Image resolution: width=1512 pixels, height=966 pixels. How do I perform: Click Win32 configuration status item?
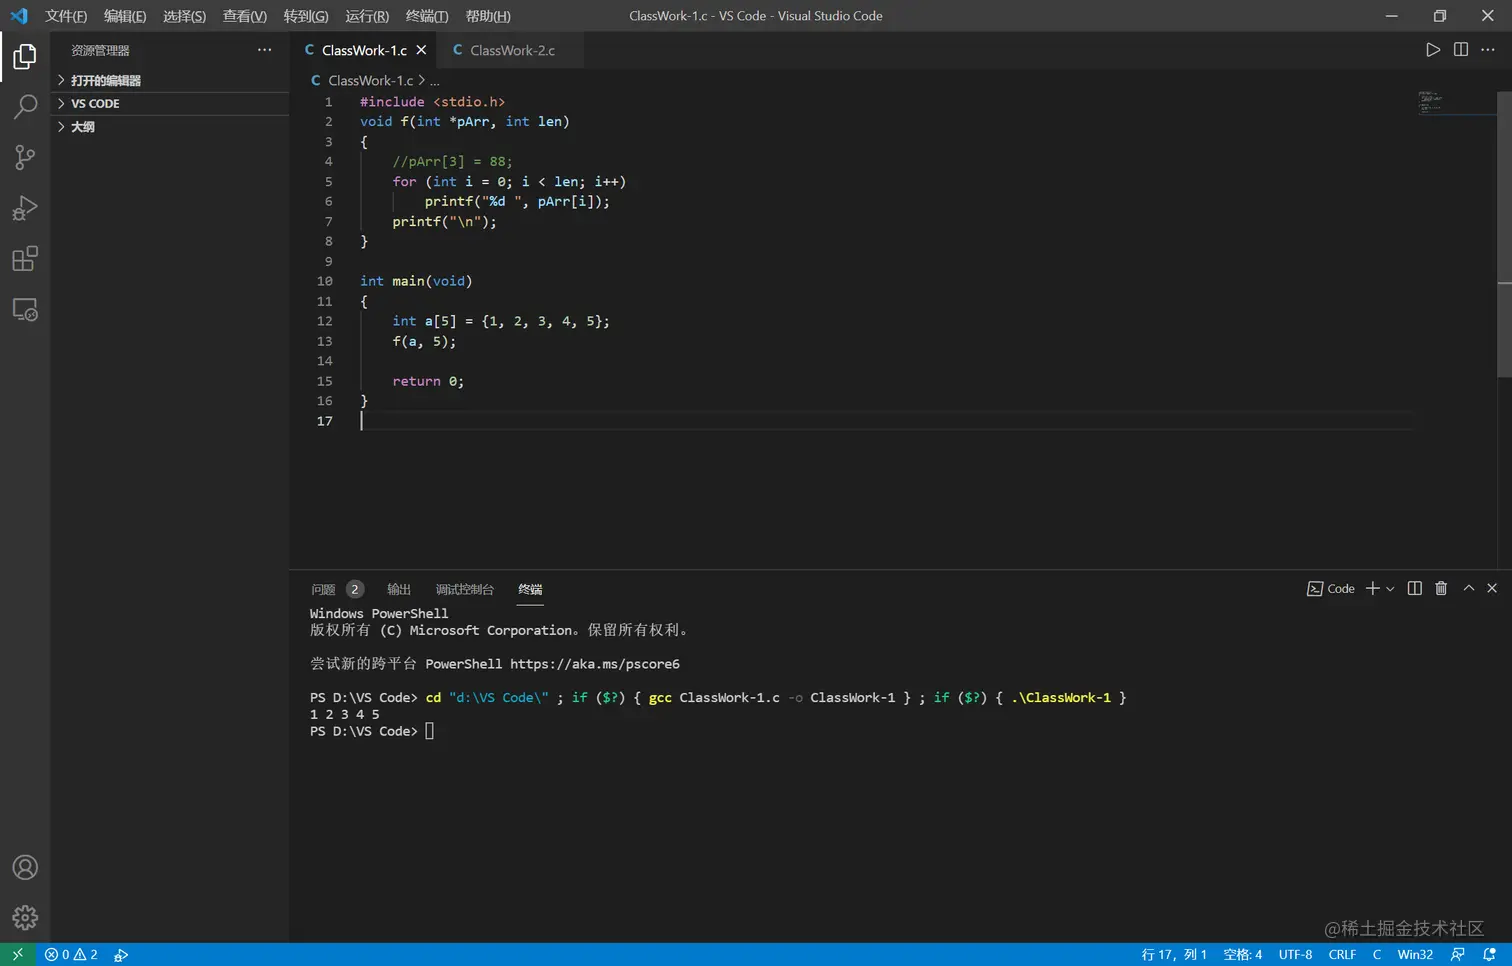pyautogui.click(x=1415, y=954)
